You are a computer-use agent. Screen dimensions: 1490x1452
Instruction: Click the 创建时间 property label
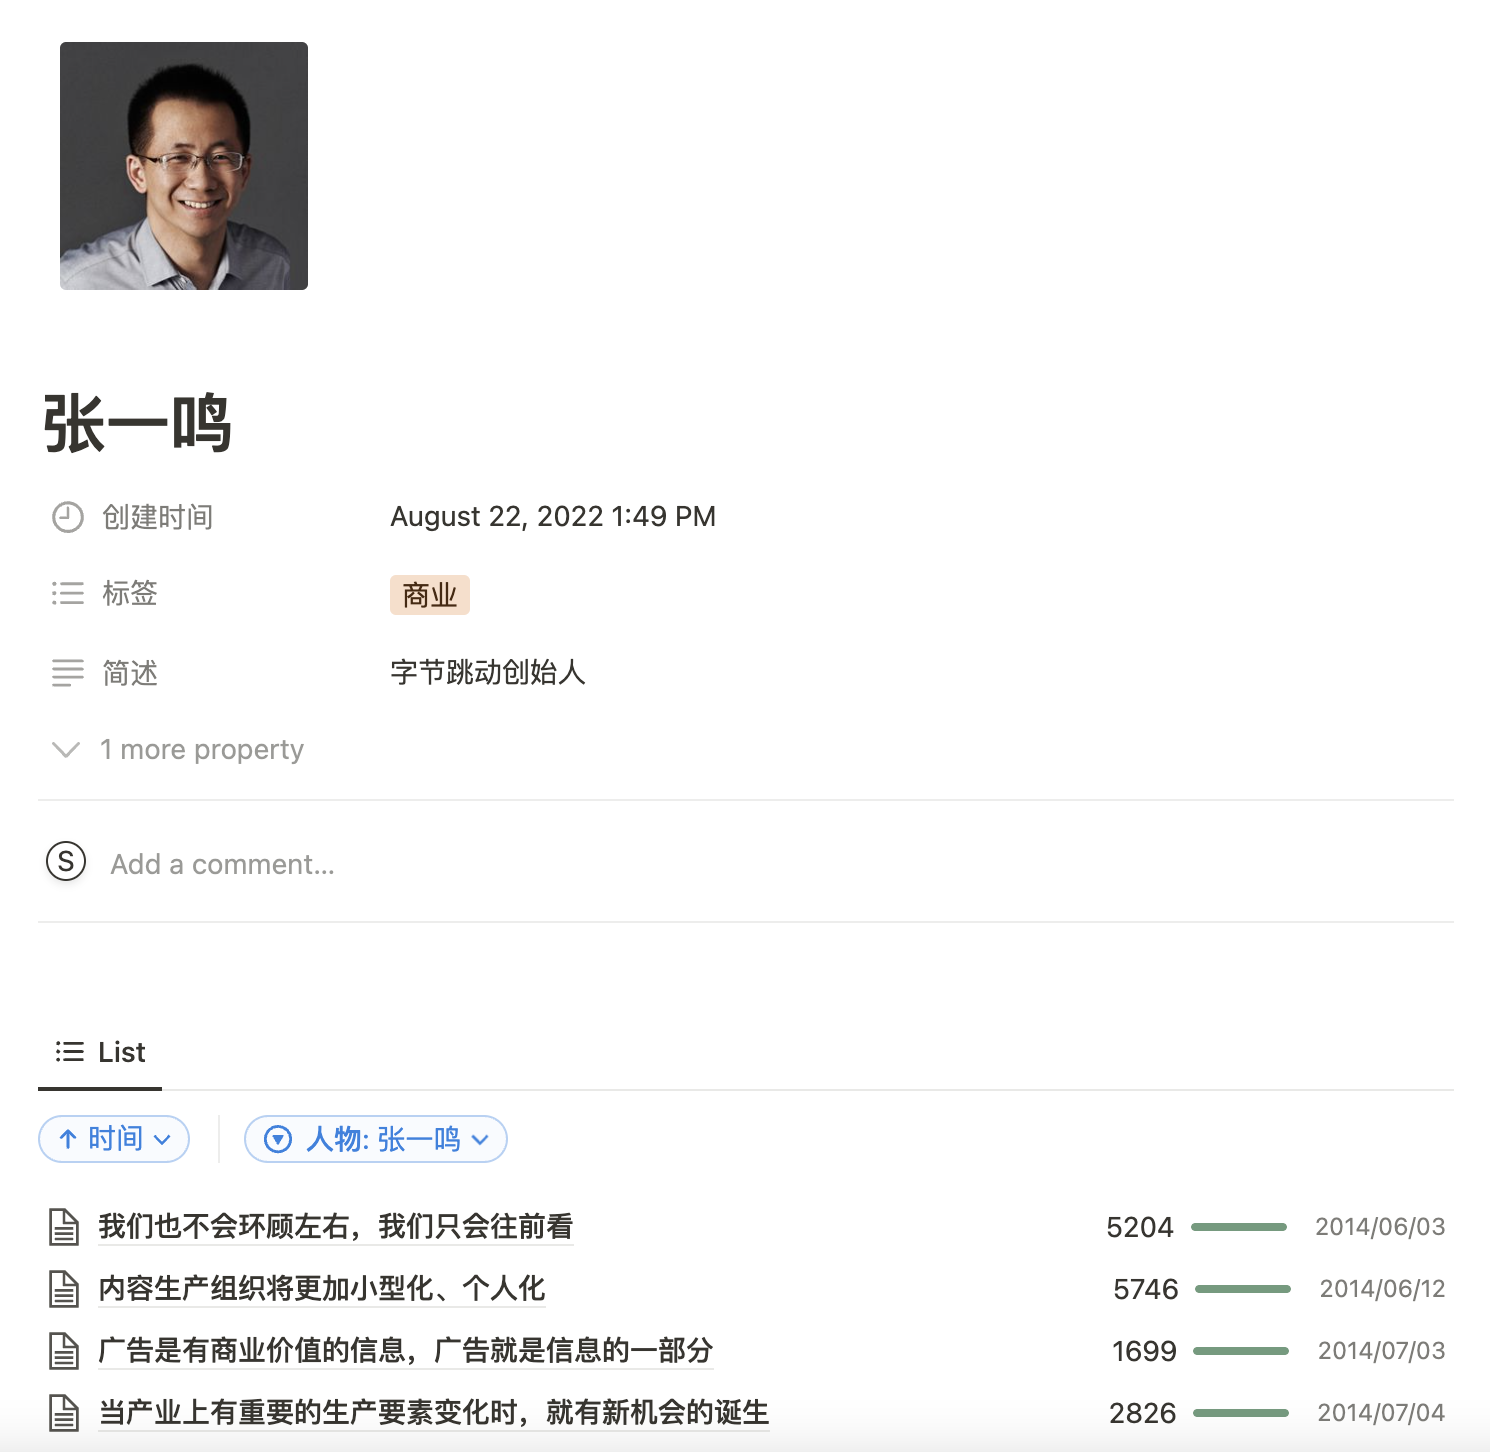[x=158, y=517]
